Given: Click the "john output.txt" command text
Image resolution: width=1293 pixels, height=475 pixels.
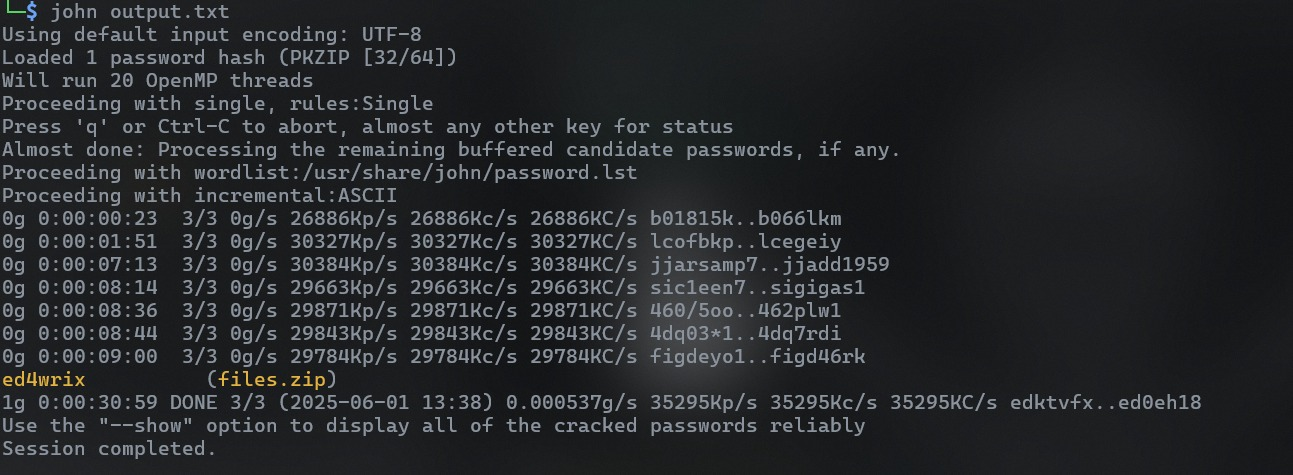Looking at the screenshot, I should pos(139,12).
